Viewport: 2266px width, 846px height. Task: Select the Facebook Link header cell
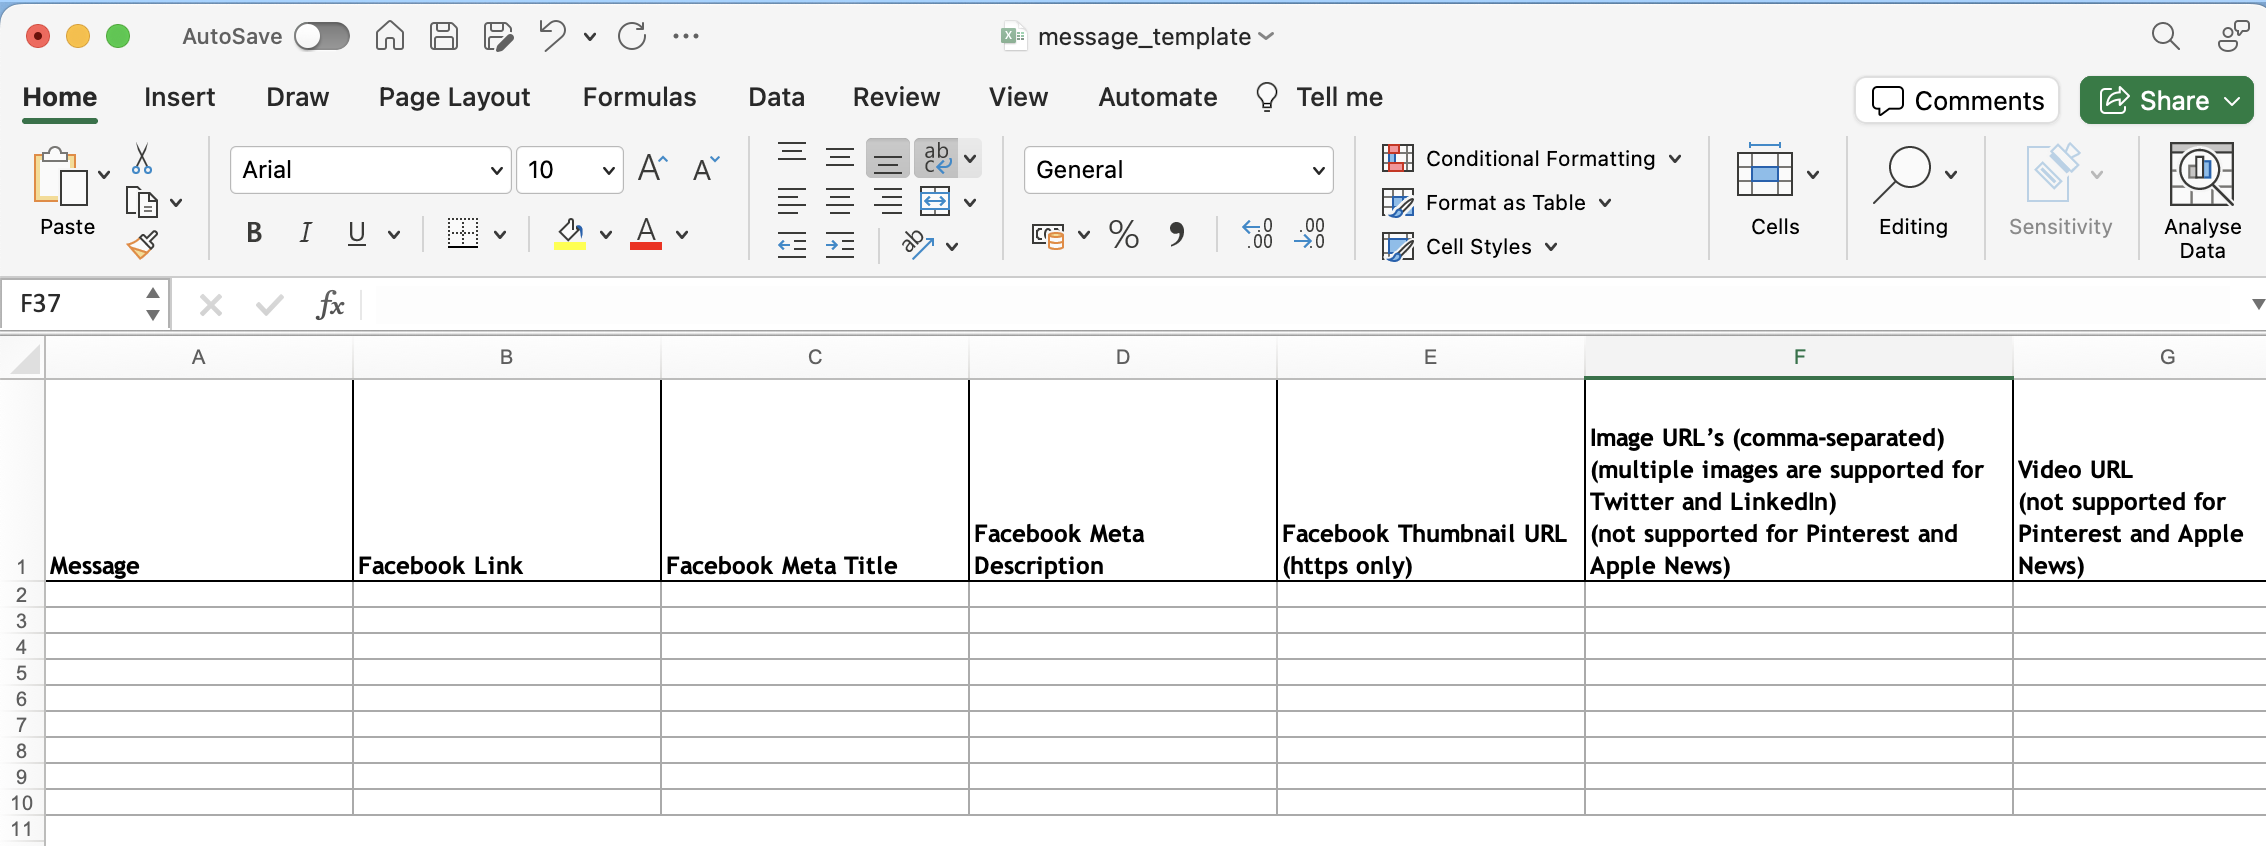point(507,481)
